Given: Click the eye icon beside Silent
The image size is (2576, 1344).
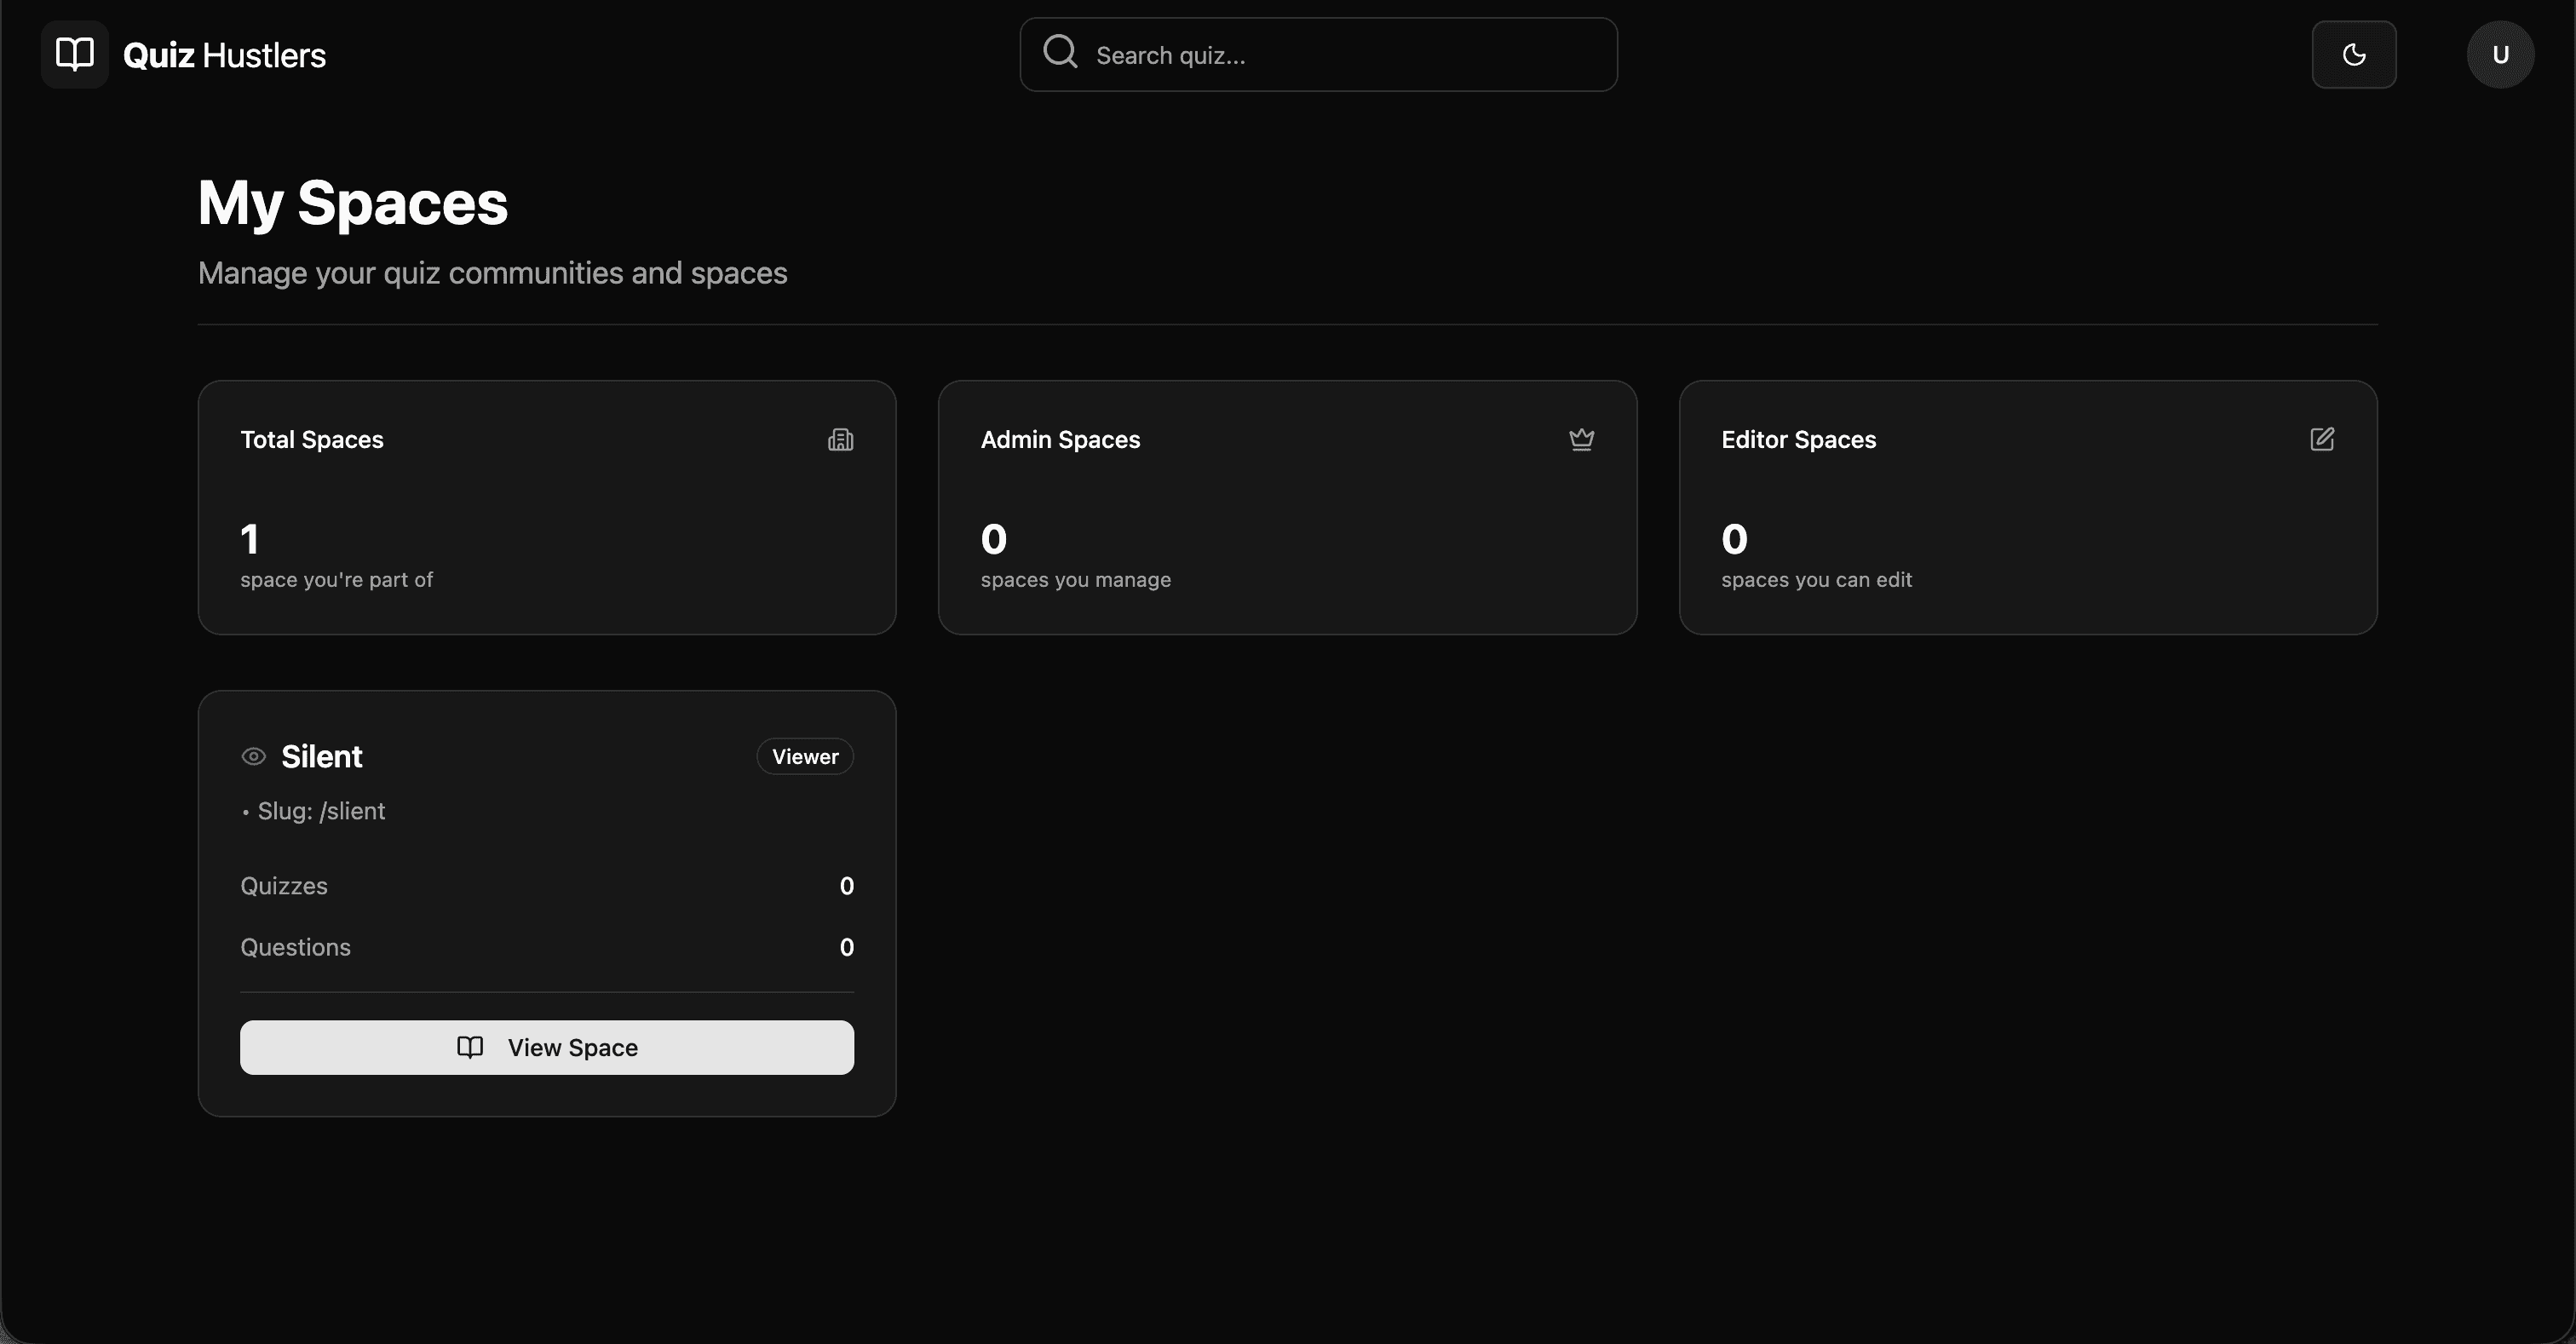Looking at the screenshot, I should (254, 757).
